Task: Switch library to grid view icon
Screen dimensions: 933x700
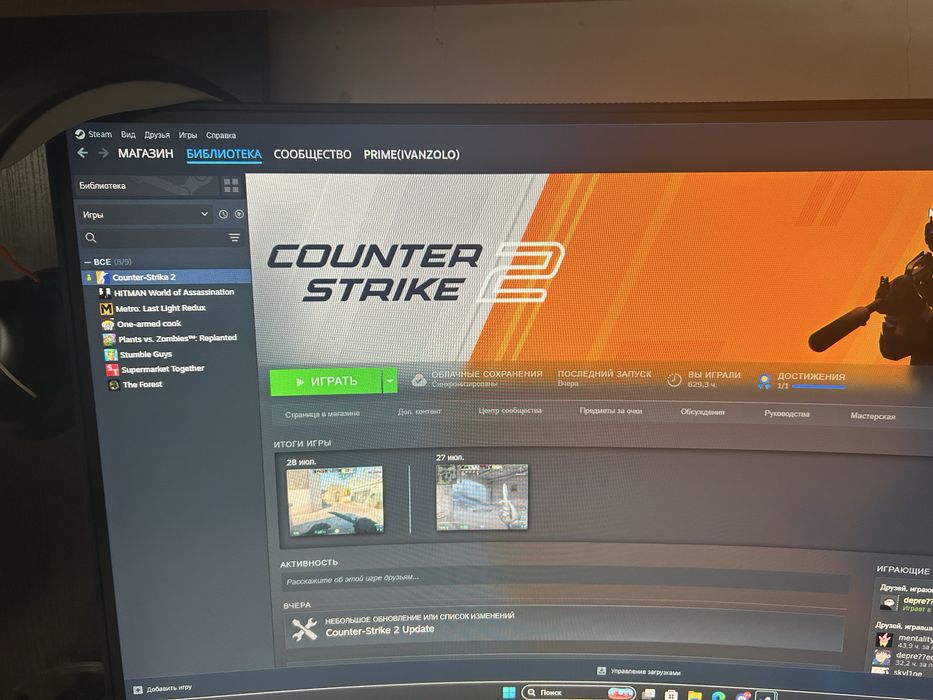Action: point(231,186)
